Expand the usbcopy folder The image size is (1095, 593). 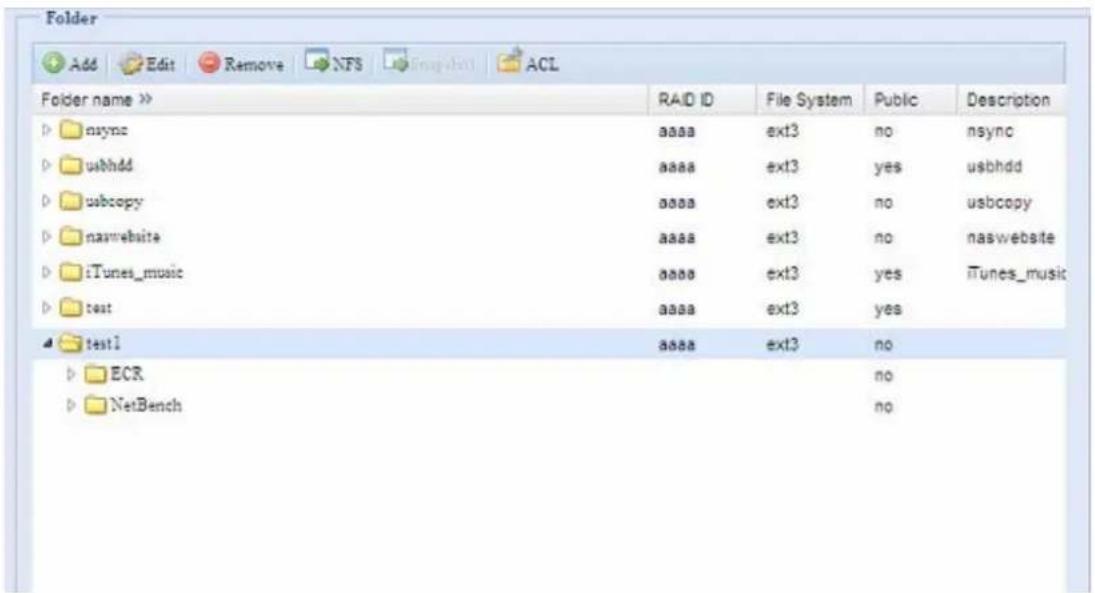[46, 201]
